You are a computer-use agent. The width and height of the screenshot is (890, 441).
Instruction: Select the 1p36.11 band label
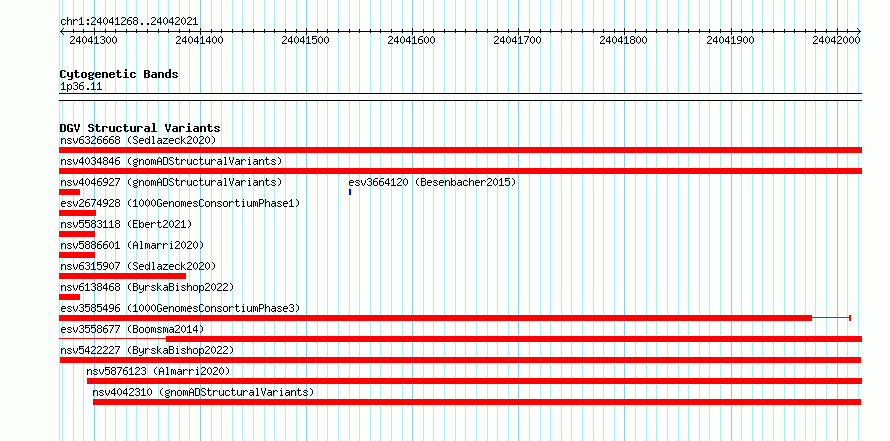click(81, 87)
